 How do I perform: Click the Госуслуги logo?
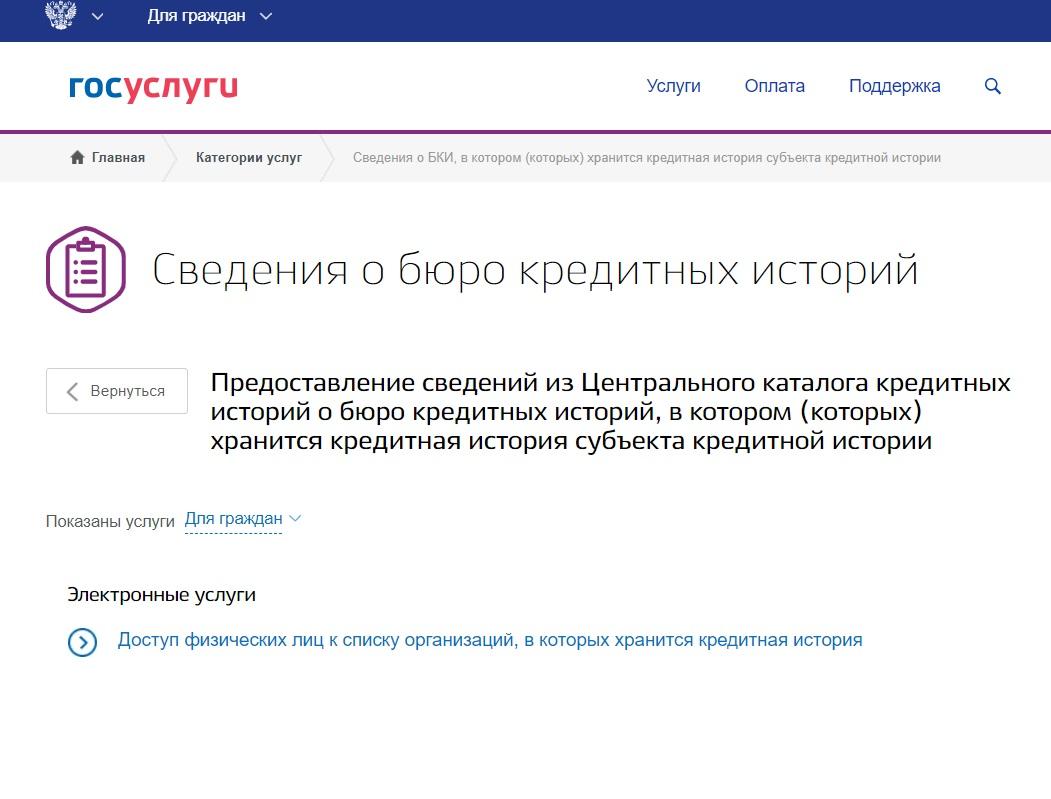[153, 87]
